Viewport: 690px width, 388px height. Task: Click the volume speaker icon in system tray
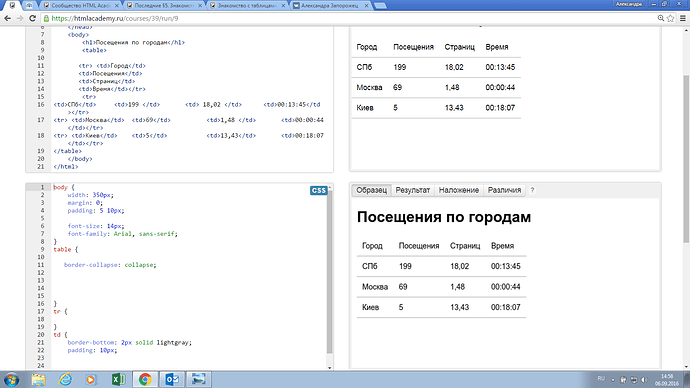pyautogui.click(x=644, y=380)
